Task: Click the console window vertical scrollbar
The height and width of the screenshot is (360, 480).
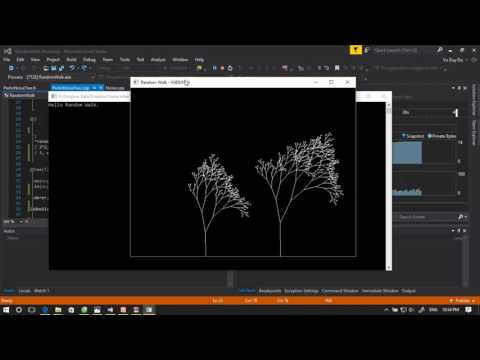Action: 389,187
